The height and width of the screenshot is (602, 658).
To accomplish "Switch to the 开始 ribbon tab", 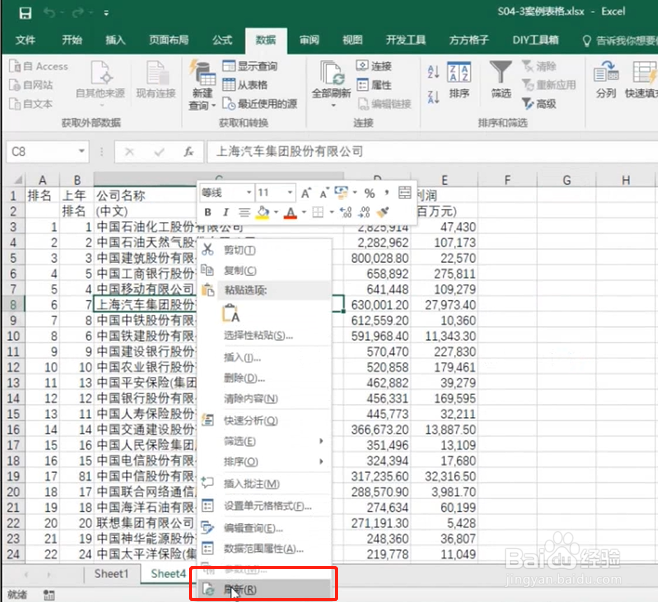I will (x=72, y=40).
